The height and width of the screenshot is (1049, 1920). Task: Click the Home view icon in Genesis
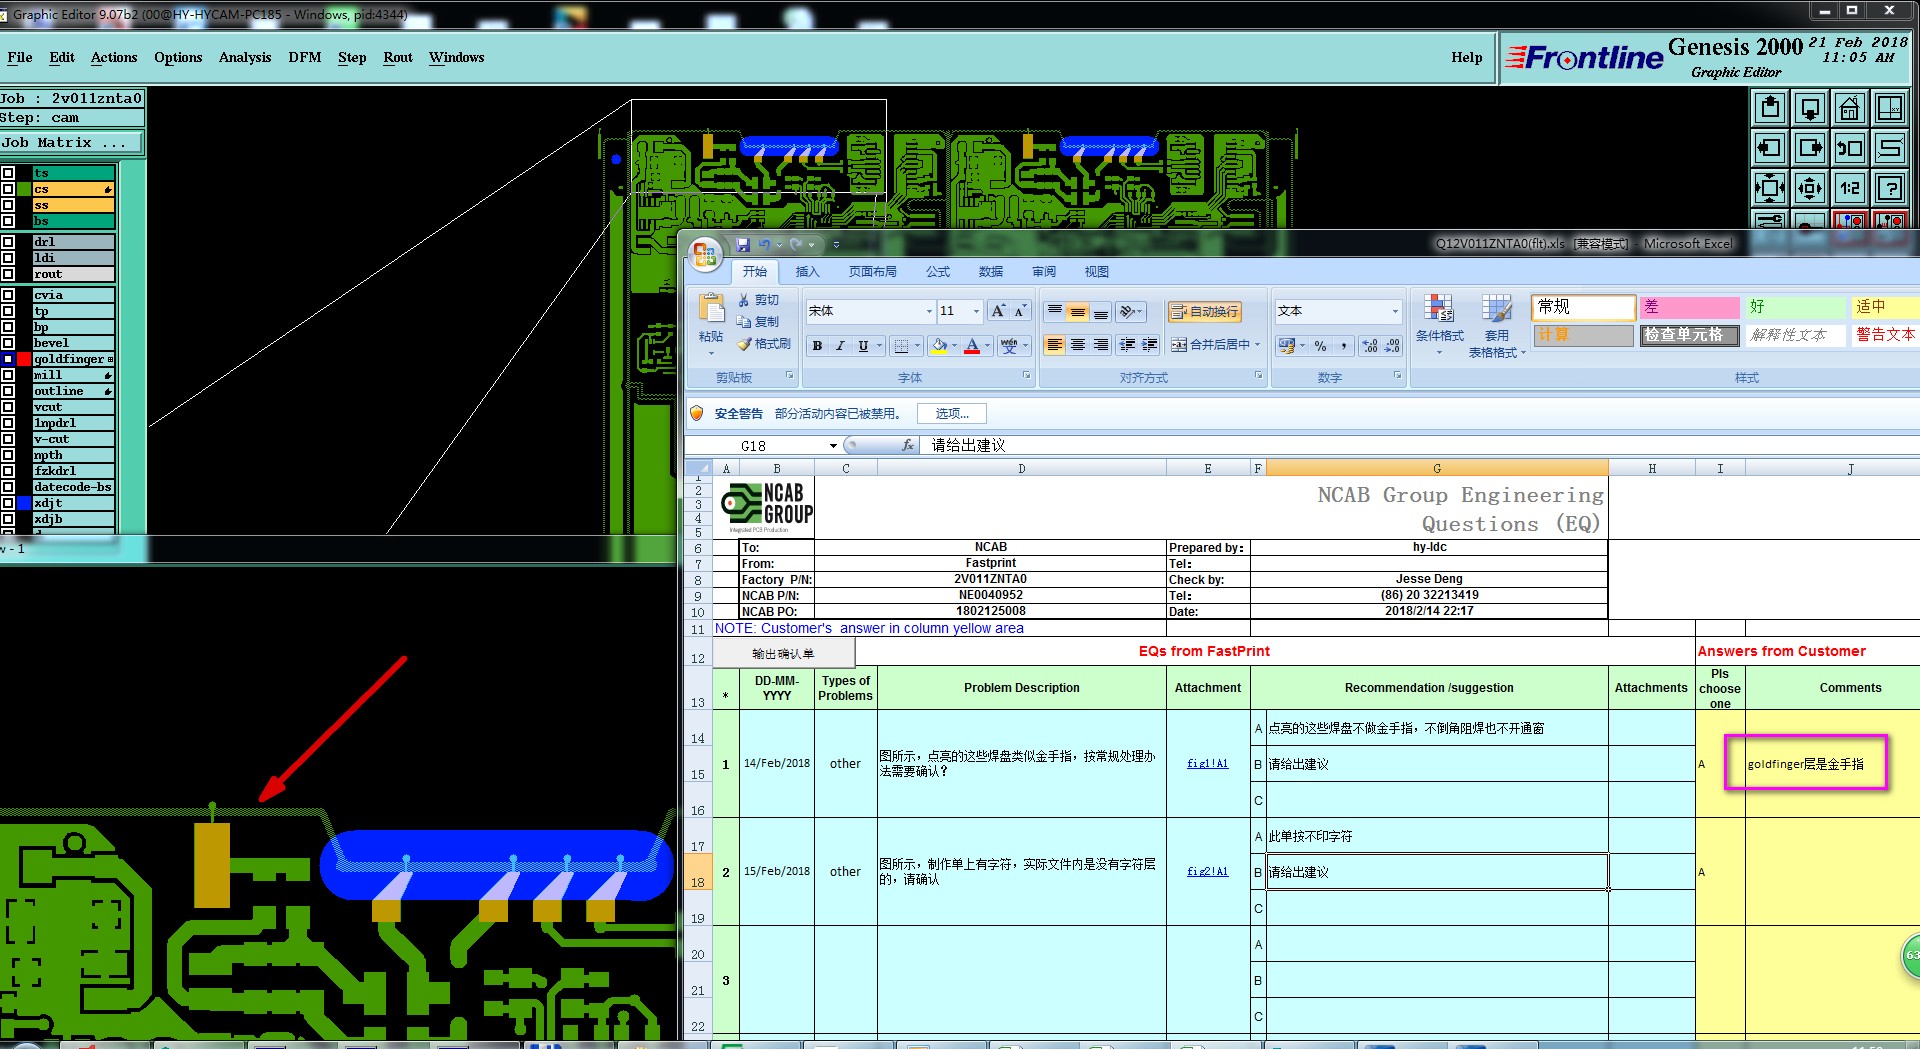pyautogui.click(x=1849, y=108)
